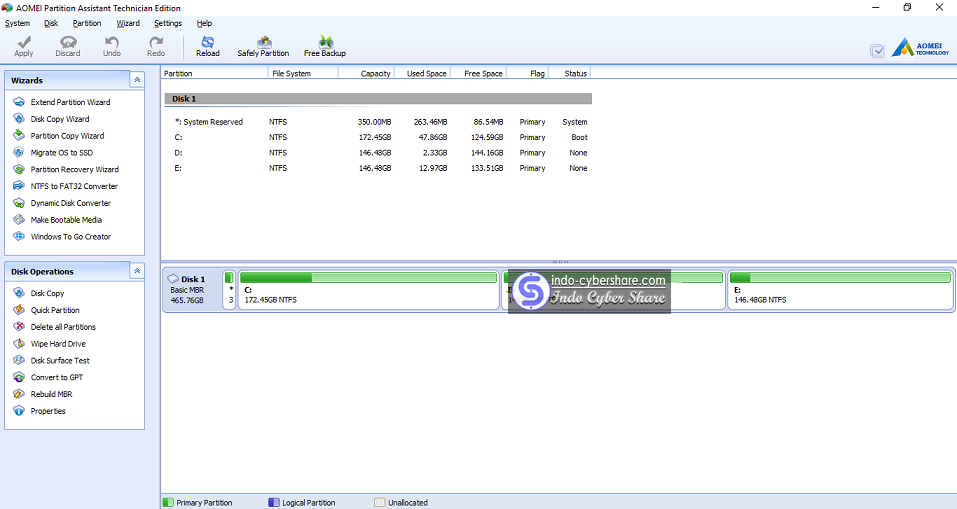
Task: Sort by the Capacity column header
Action: [366, 73]
